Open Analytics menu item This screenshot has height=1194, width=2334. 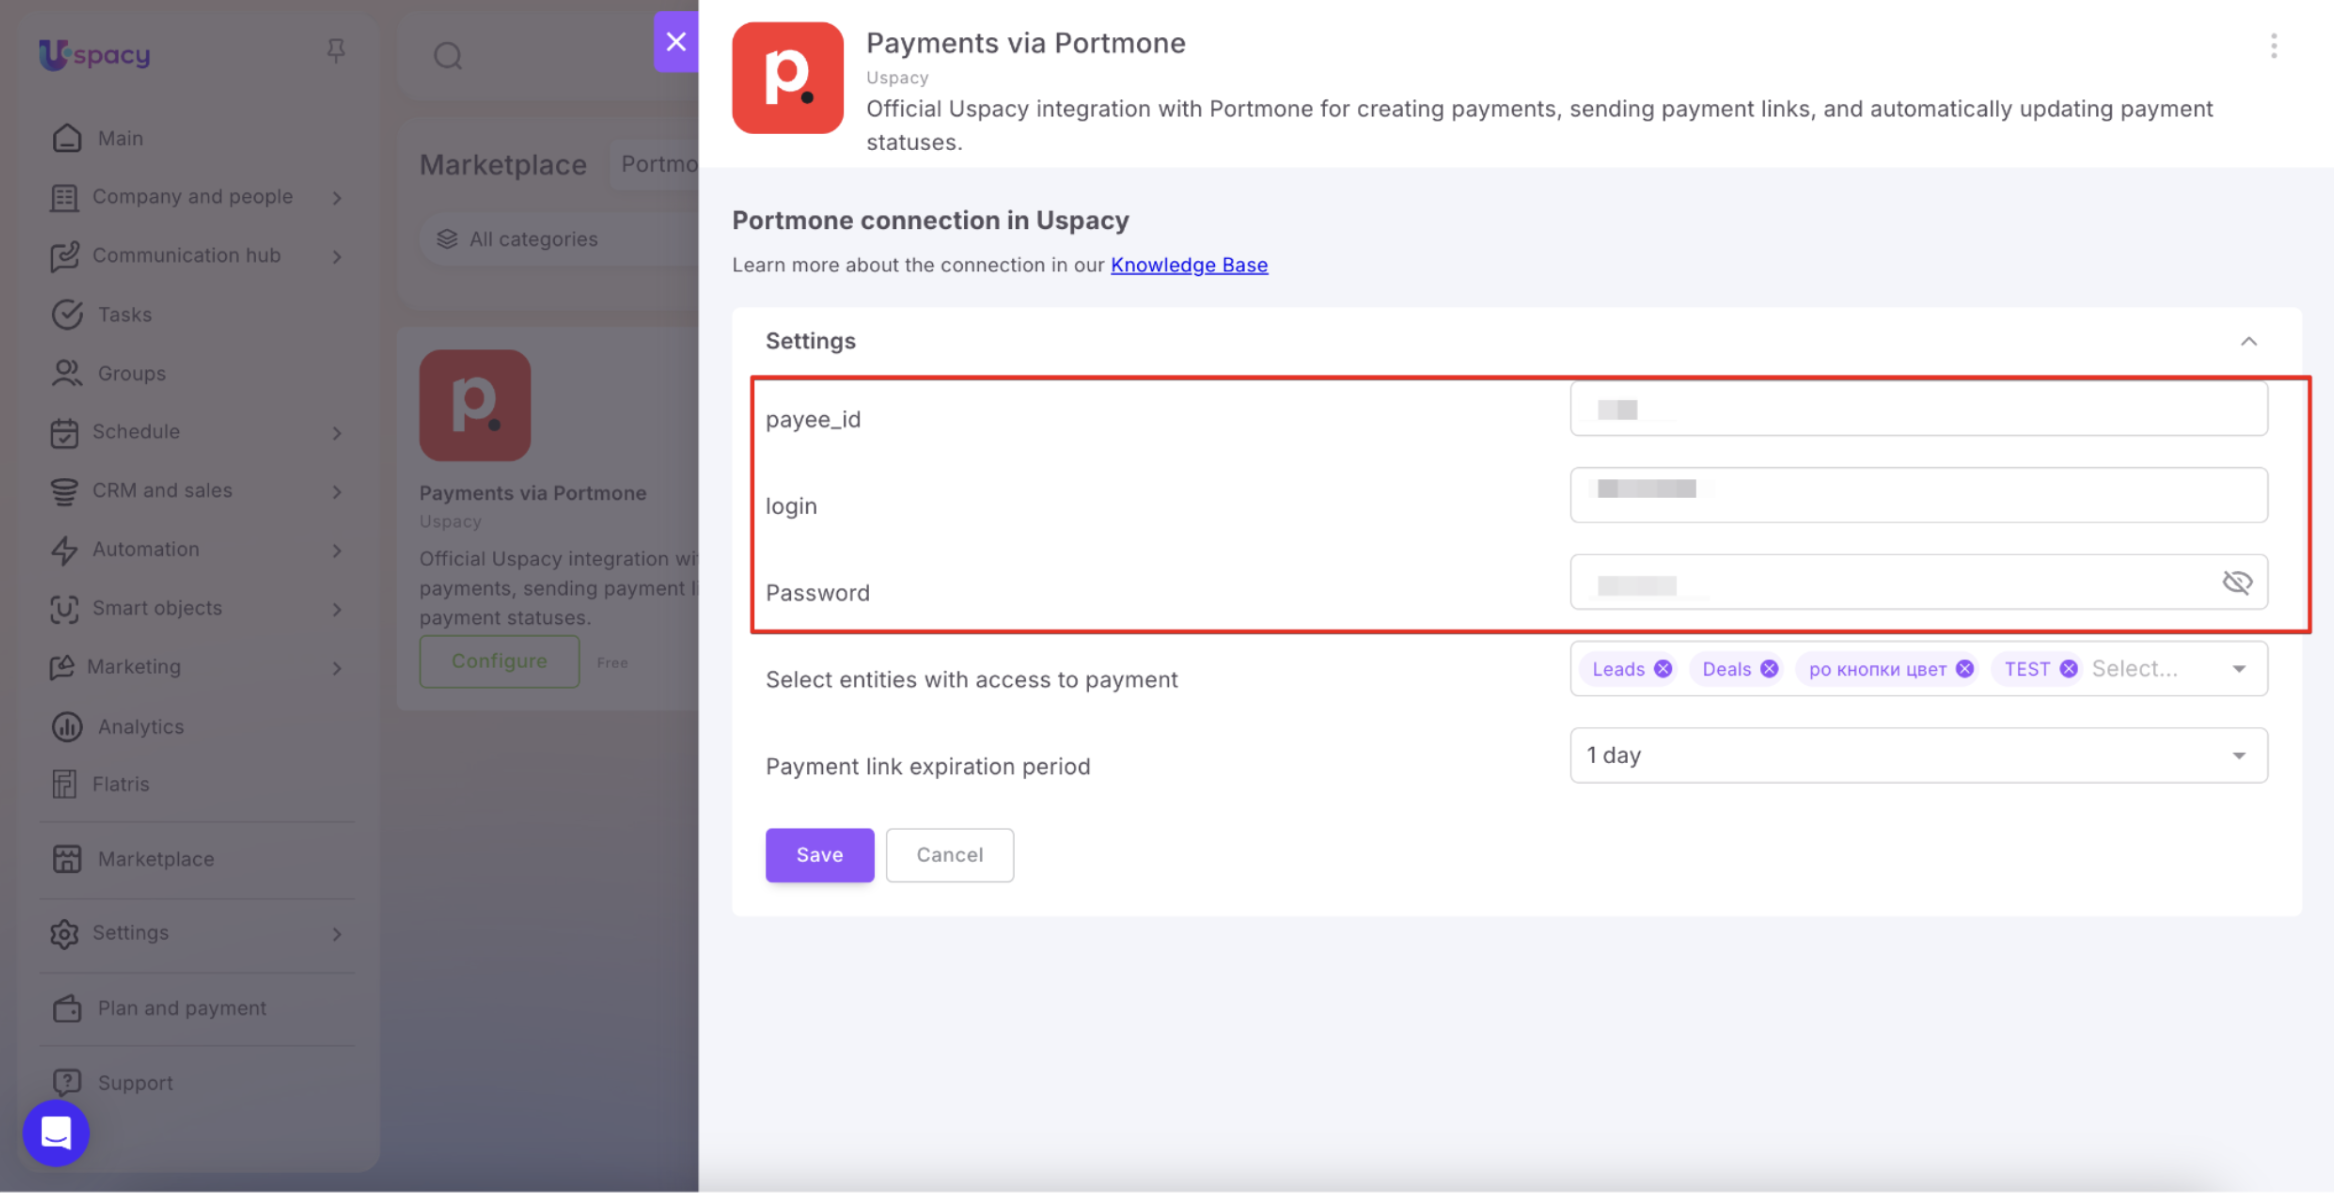(x=141, y=727)
